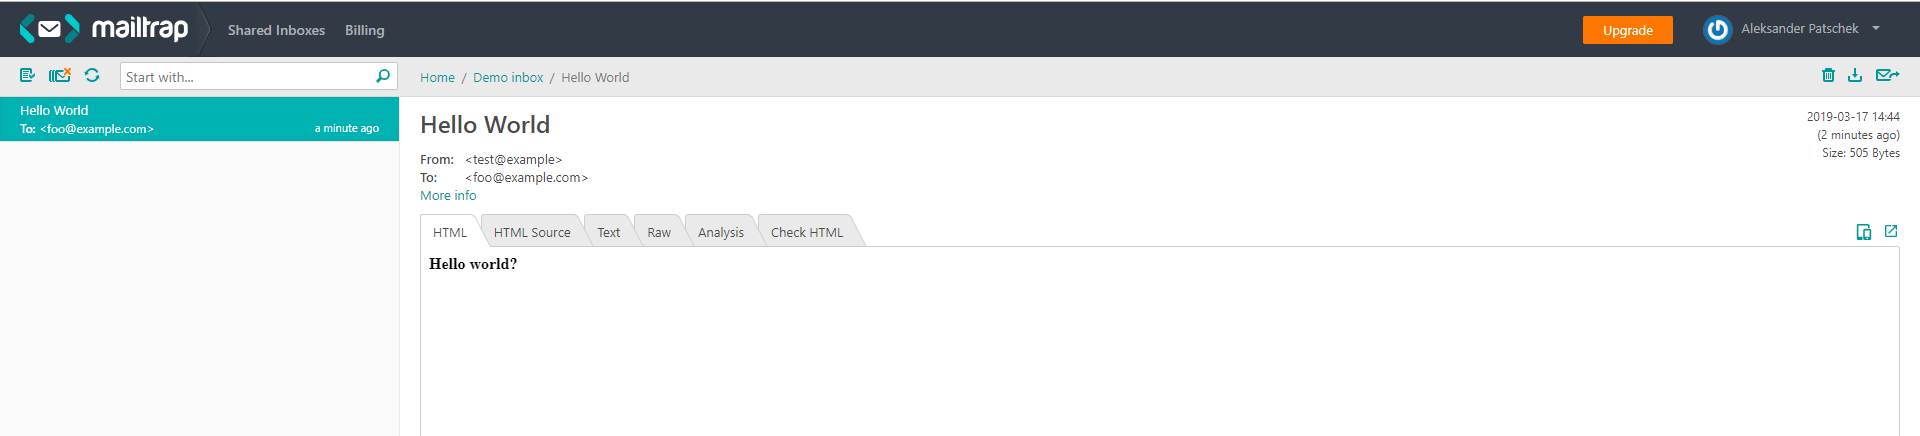Click the mark all as read icon
Screen dimensions: 1920x436
[x=27, y=75]
